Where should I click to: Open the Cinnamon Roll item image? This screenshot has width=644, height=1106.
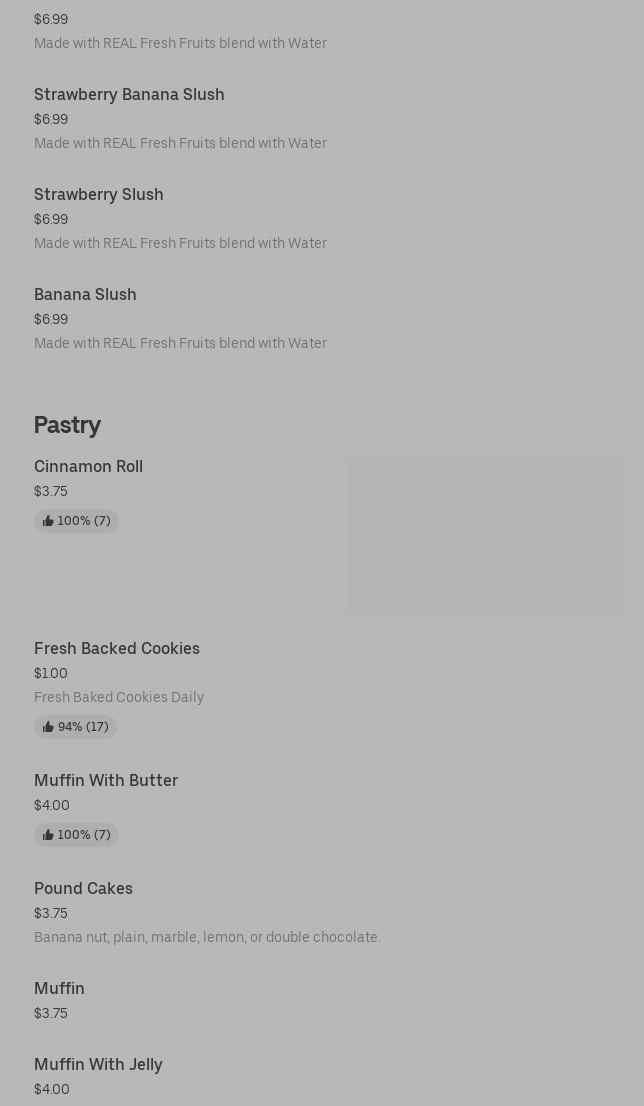(x=485, y=535)
